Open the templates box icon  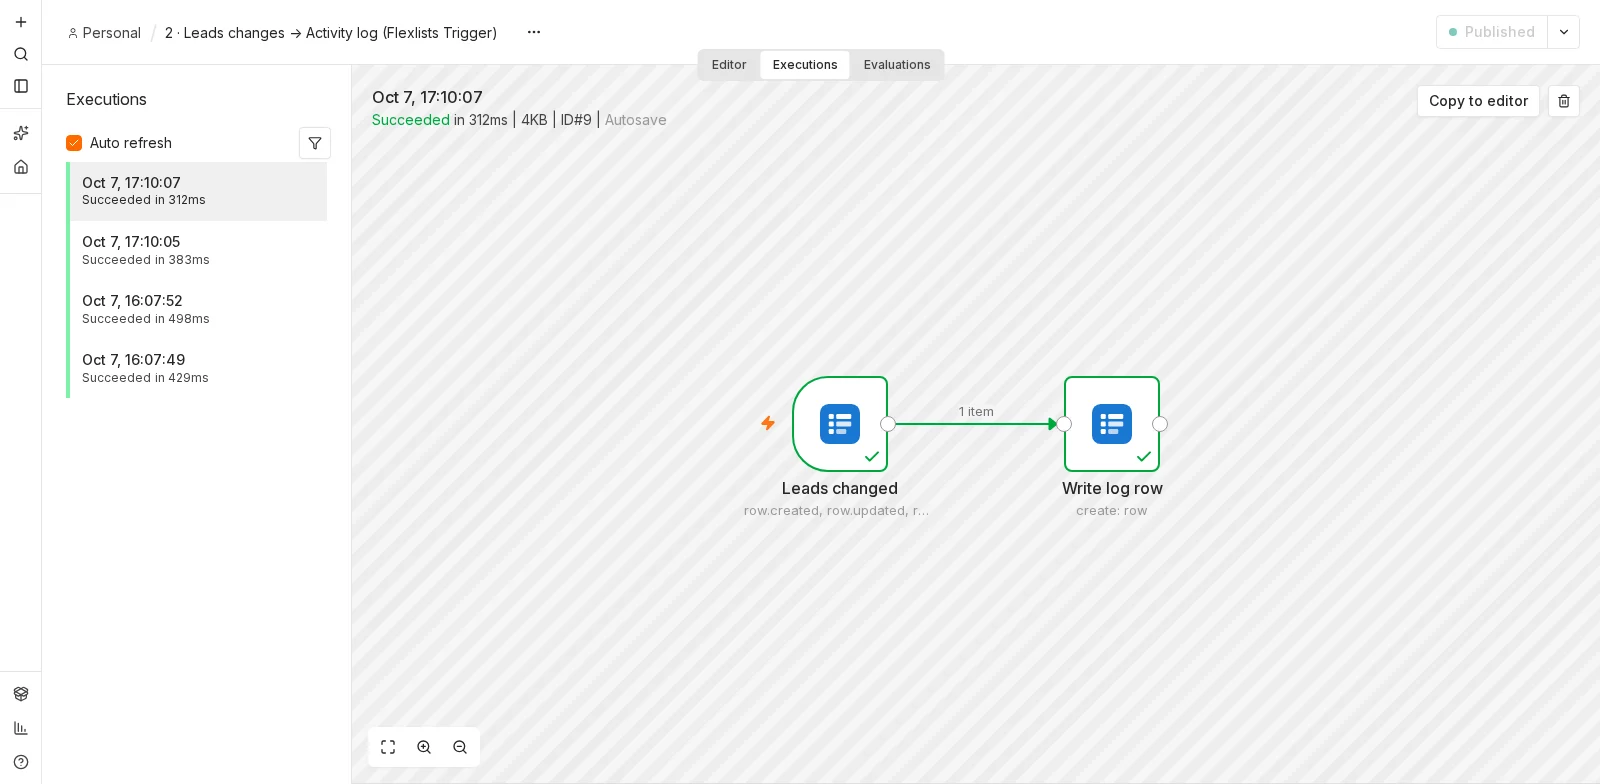[21, 694]
